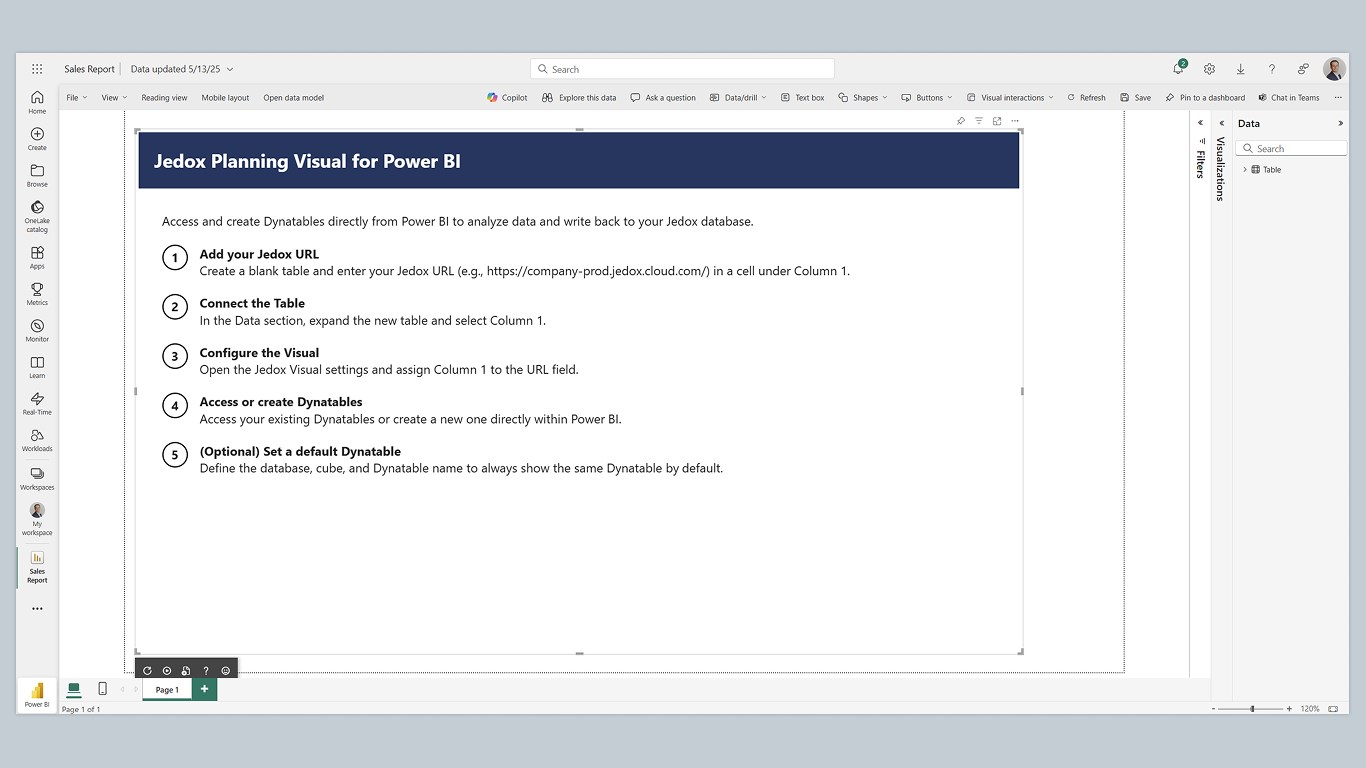Show more sidebar options ellipsis

coord(37,608)
